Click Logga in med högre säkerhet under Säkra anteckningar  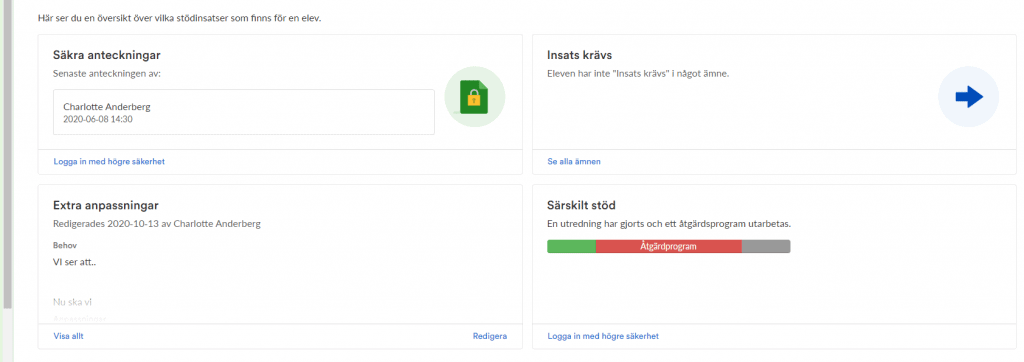(109, 161)
